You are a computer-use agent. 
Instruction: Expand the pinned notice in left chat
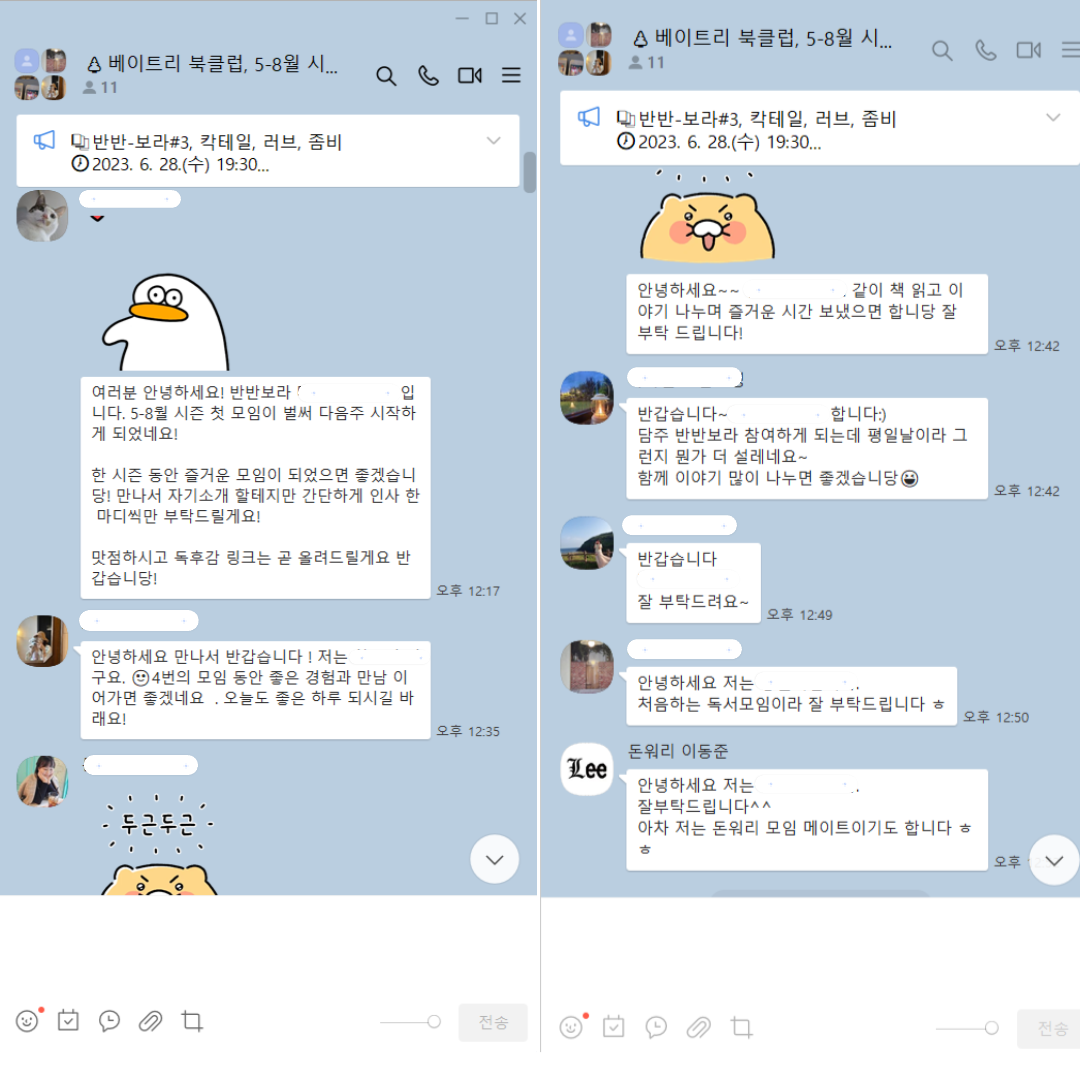[x=493, y=141]
